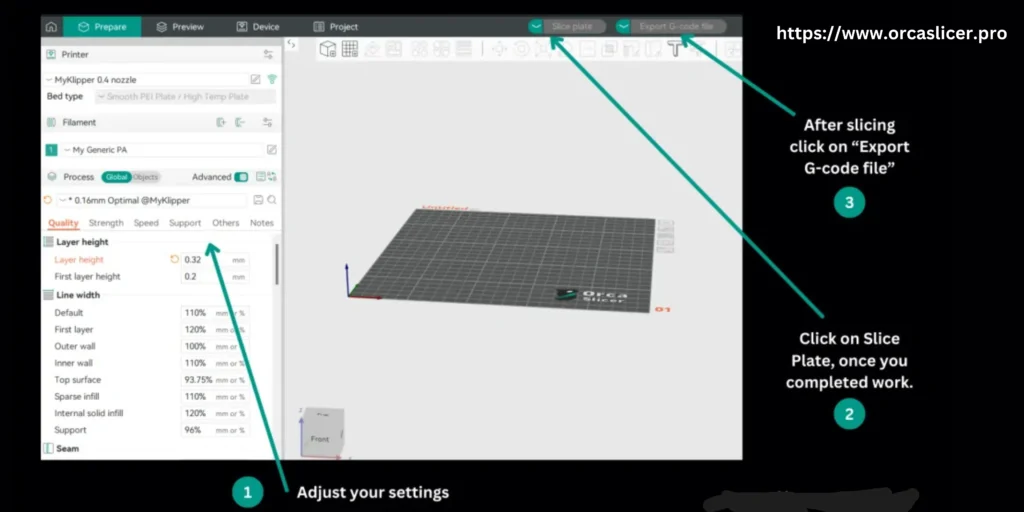Image resolution: width=1024 pixels, height=512 pixels.
Task: Collapse the sidebar with arrows icon
Action: click(x=291, y=44)
